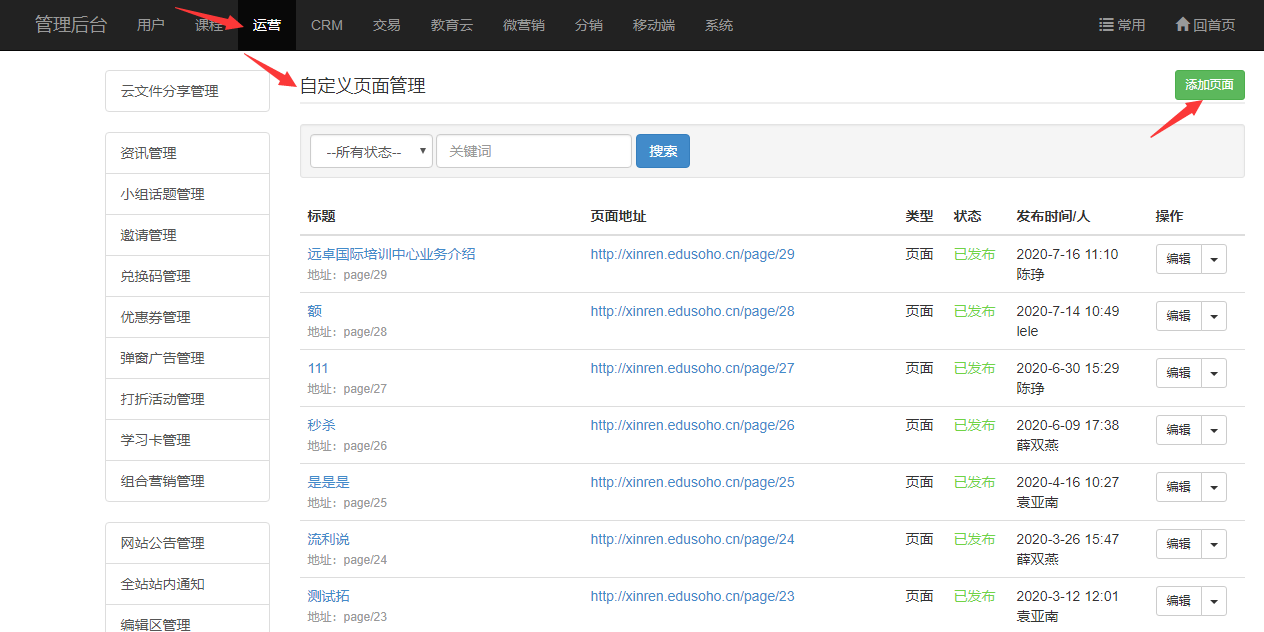
Task: Open the 远卓国际培训中心业务介绍 title link
Action: coord(391,254)
